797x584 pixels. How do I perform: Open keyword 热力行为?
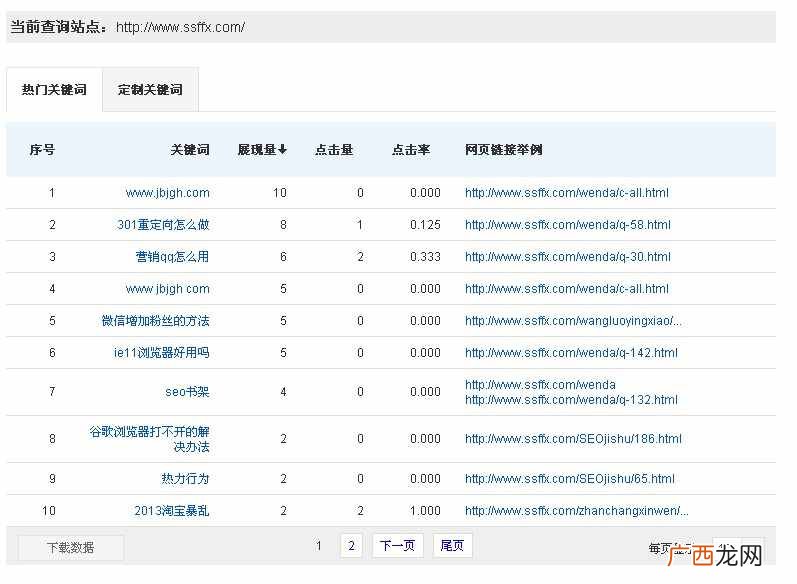pos(185,479)
